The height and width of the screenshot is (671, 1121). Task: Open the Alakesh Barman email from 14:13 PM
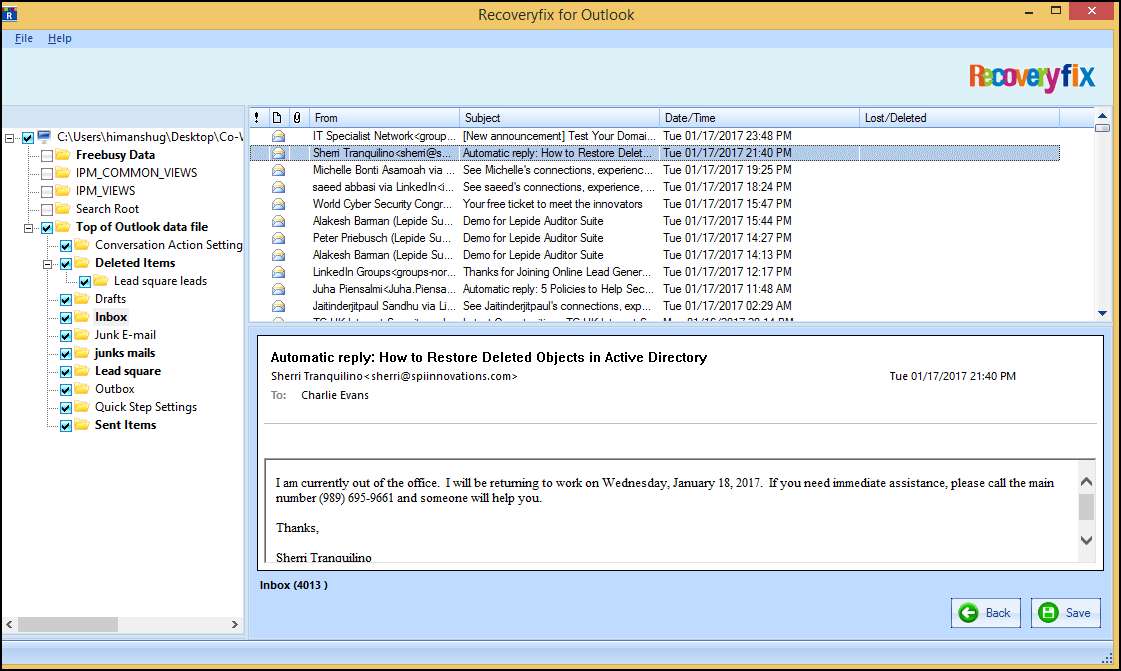tap(654, 255)
